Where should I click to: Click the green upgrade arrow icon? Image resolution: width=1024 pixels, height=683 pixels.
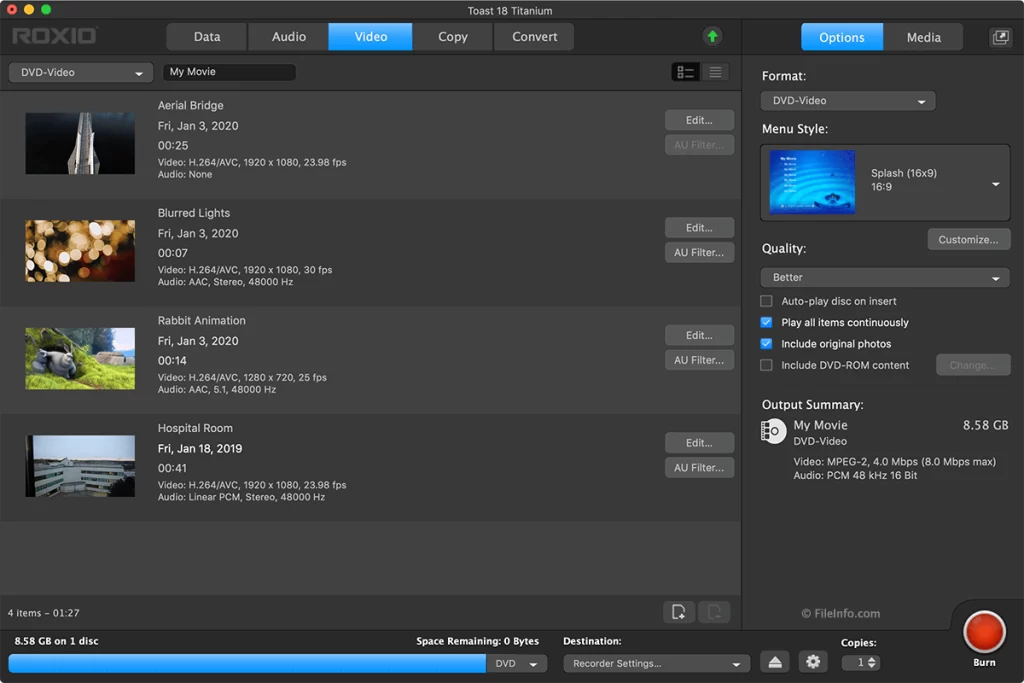(x=712, y=37)
